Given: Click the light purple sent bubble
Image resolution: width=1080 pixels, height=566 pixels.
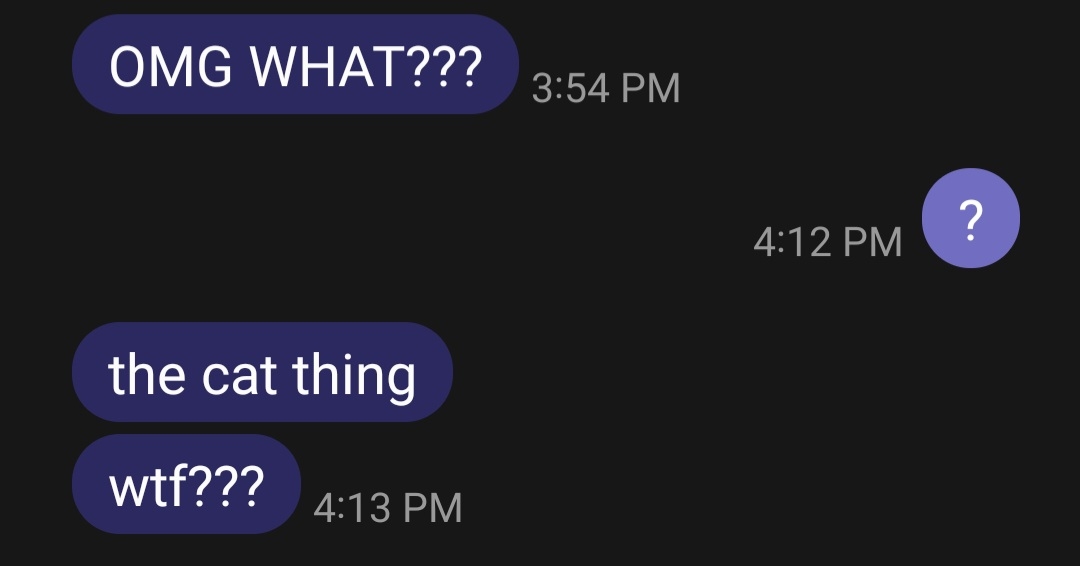Looking at the screenshot, I should pyautogui.click(x=970, y=219).
